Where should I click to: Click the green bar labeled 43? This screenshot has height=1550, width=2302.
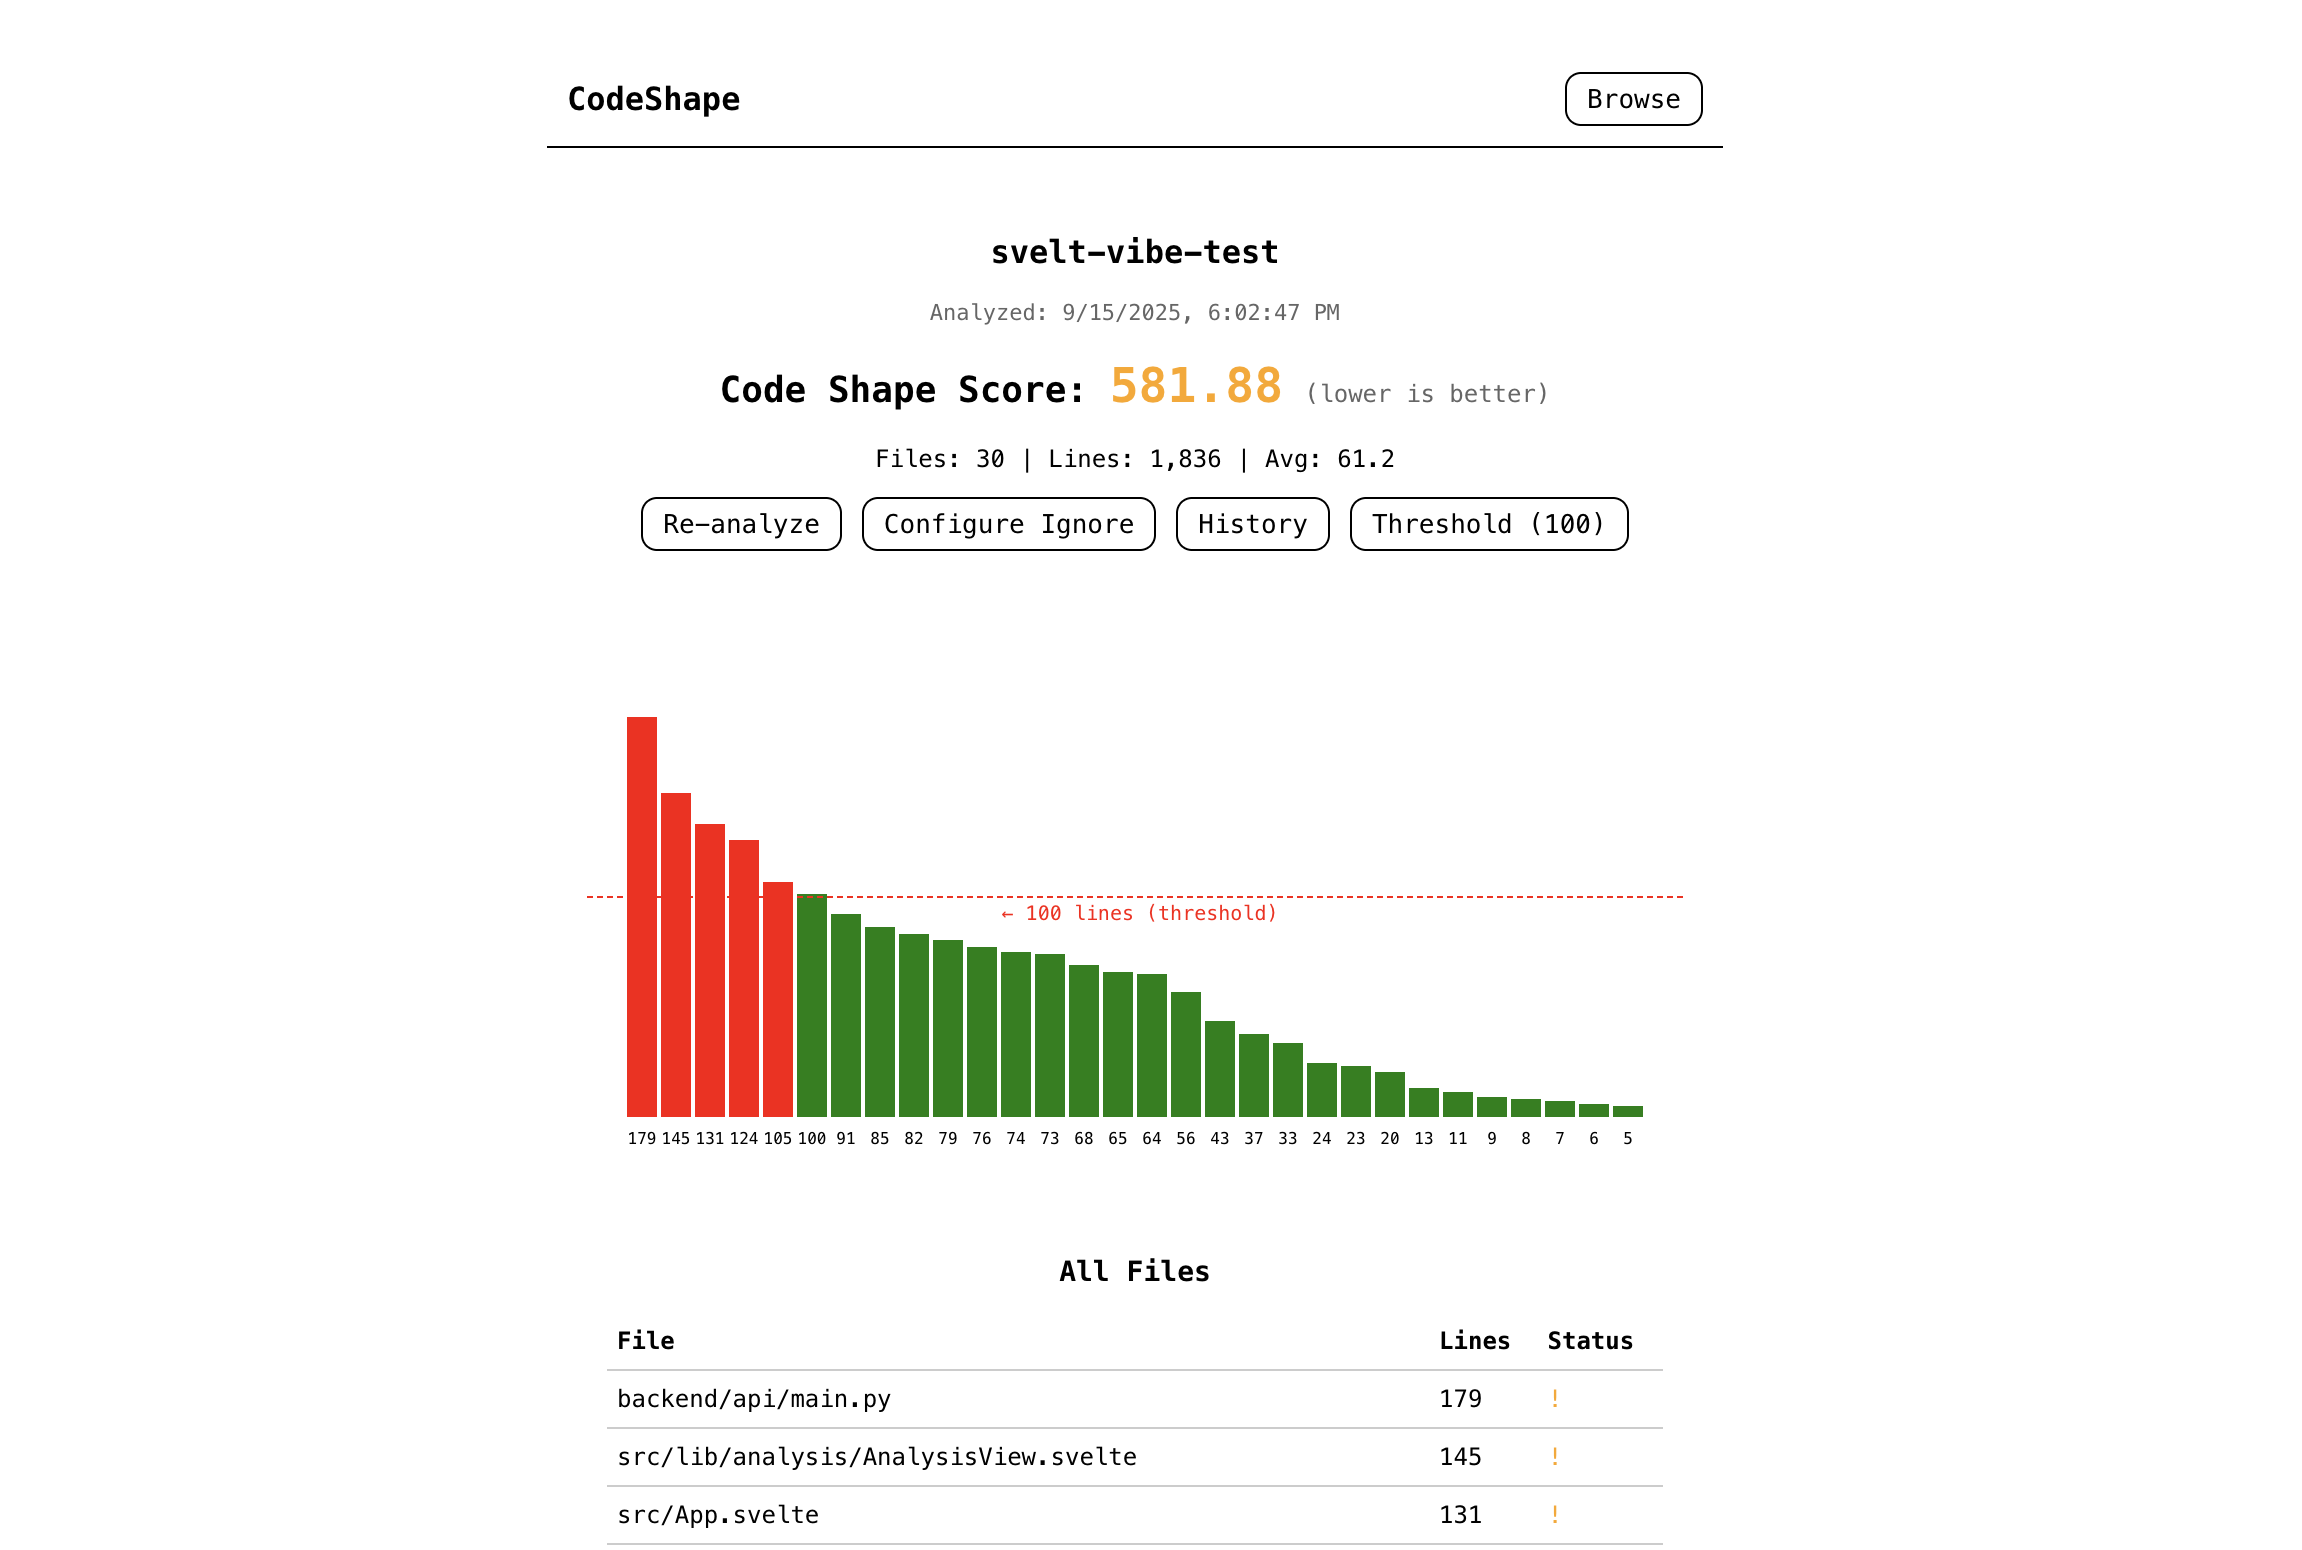click(1220, 1068)
